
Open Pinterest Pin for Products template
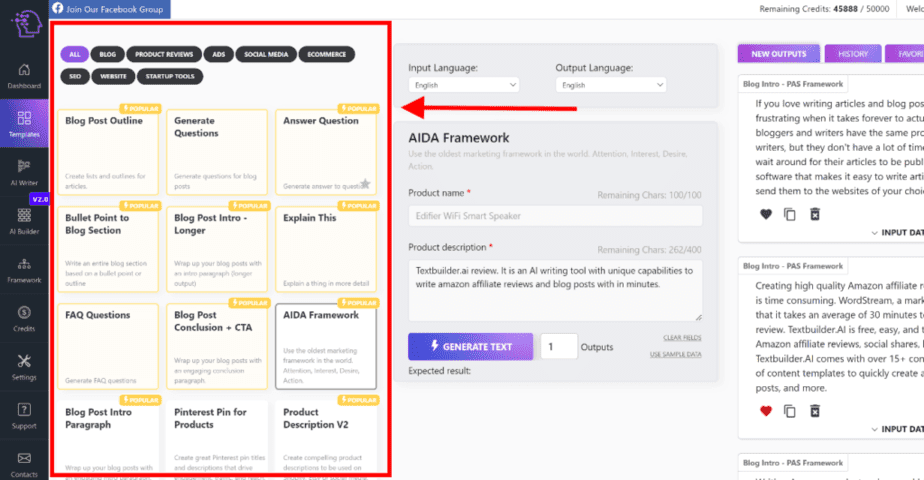click(x=217, y=437)
